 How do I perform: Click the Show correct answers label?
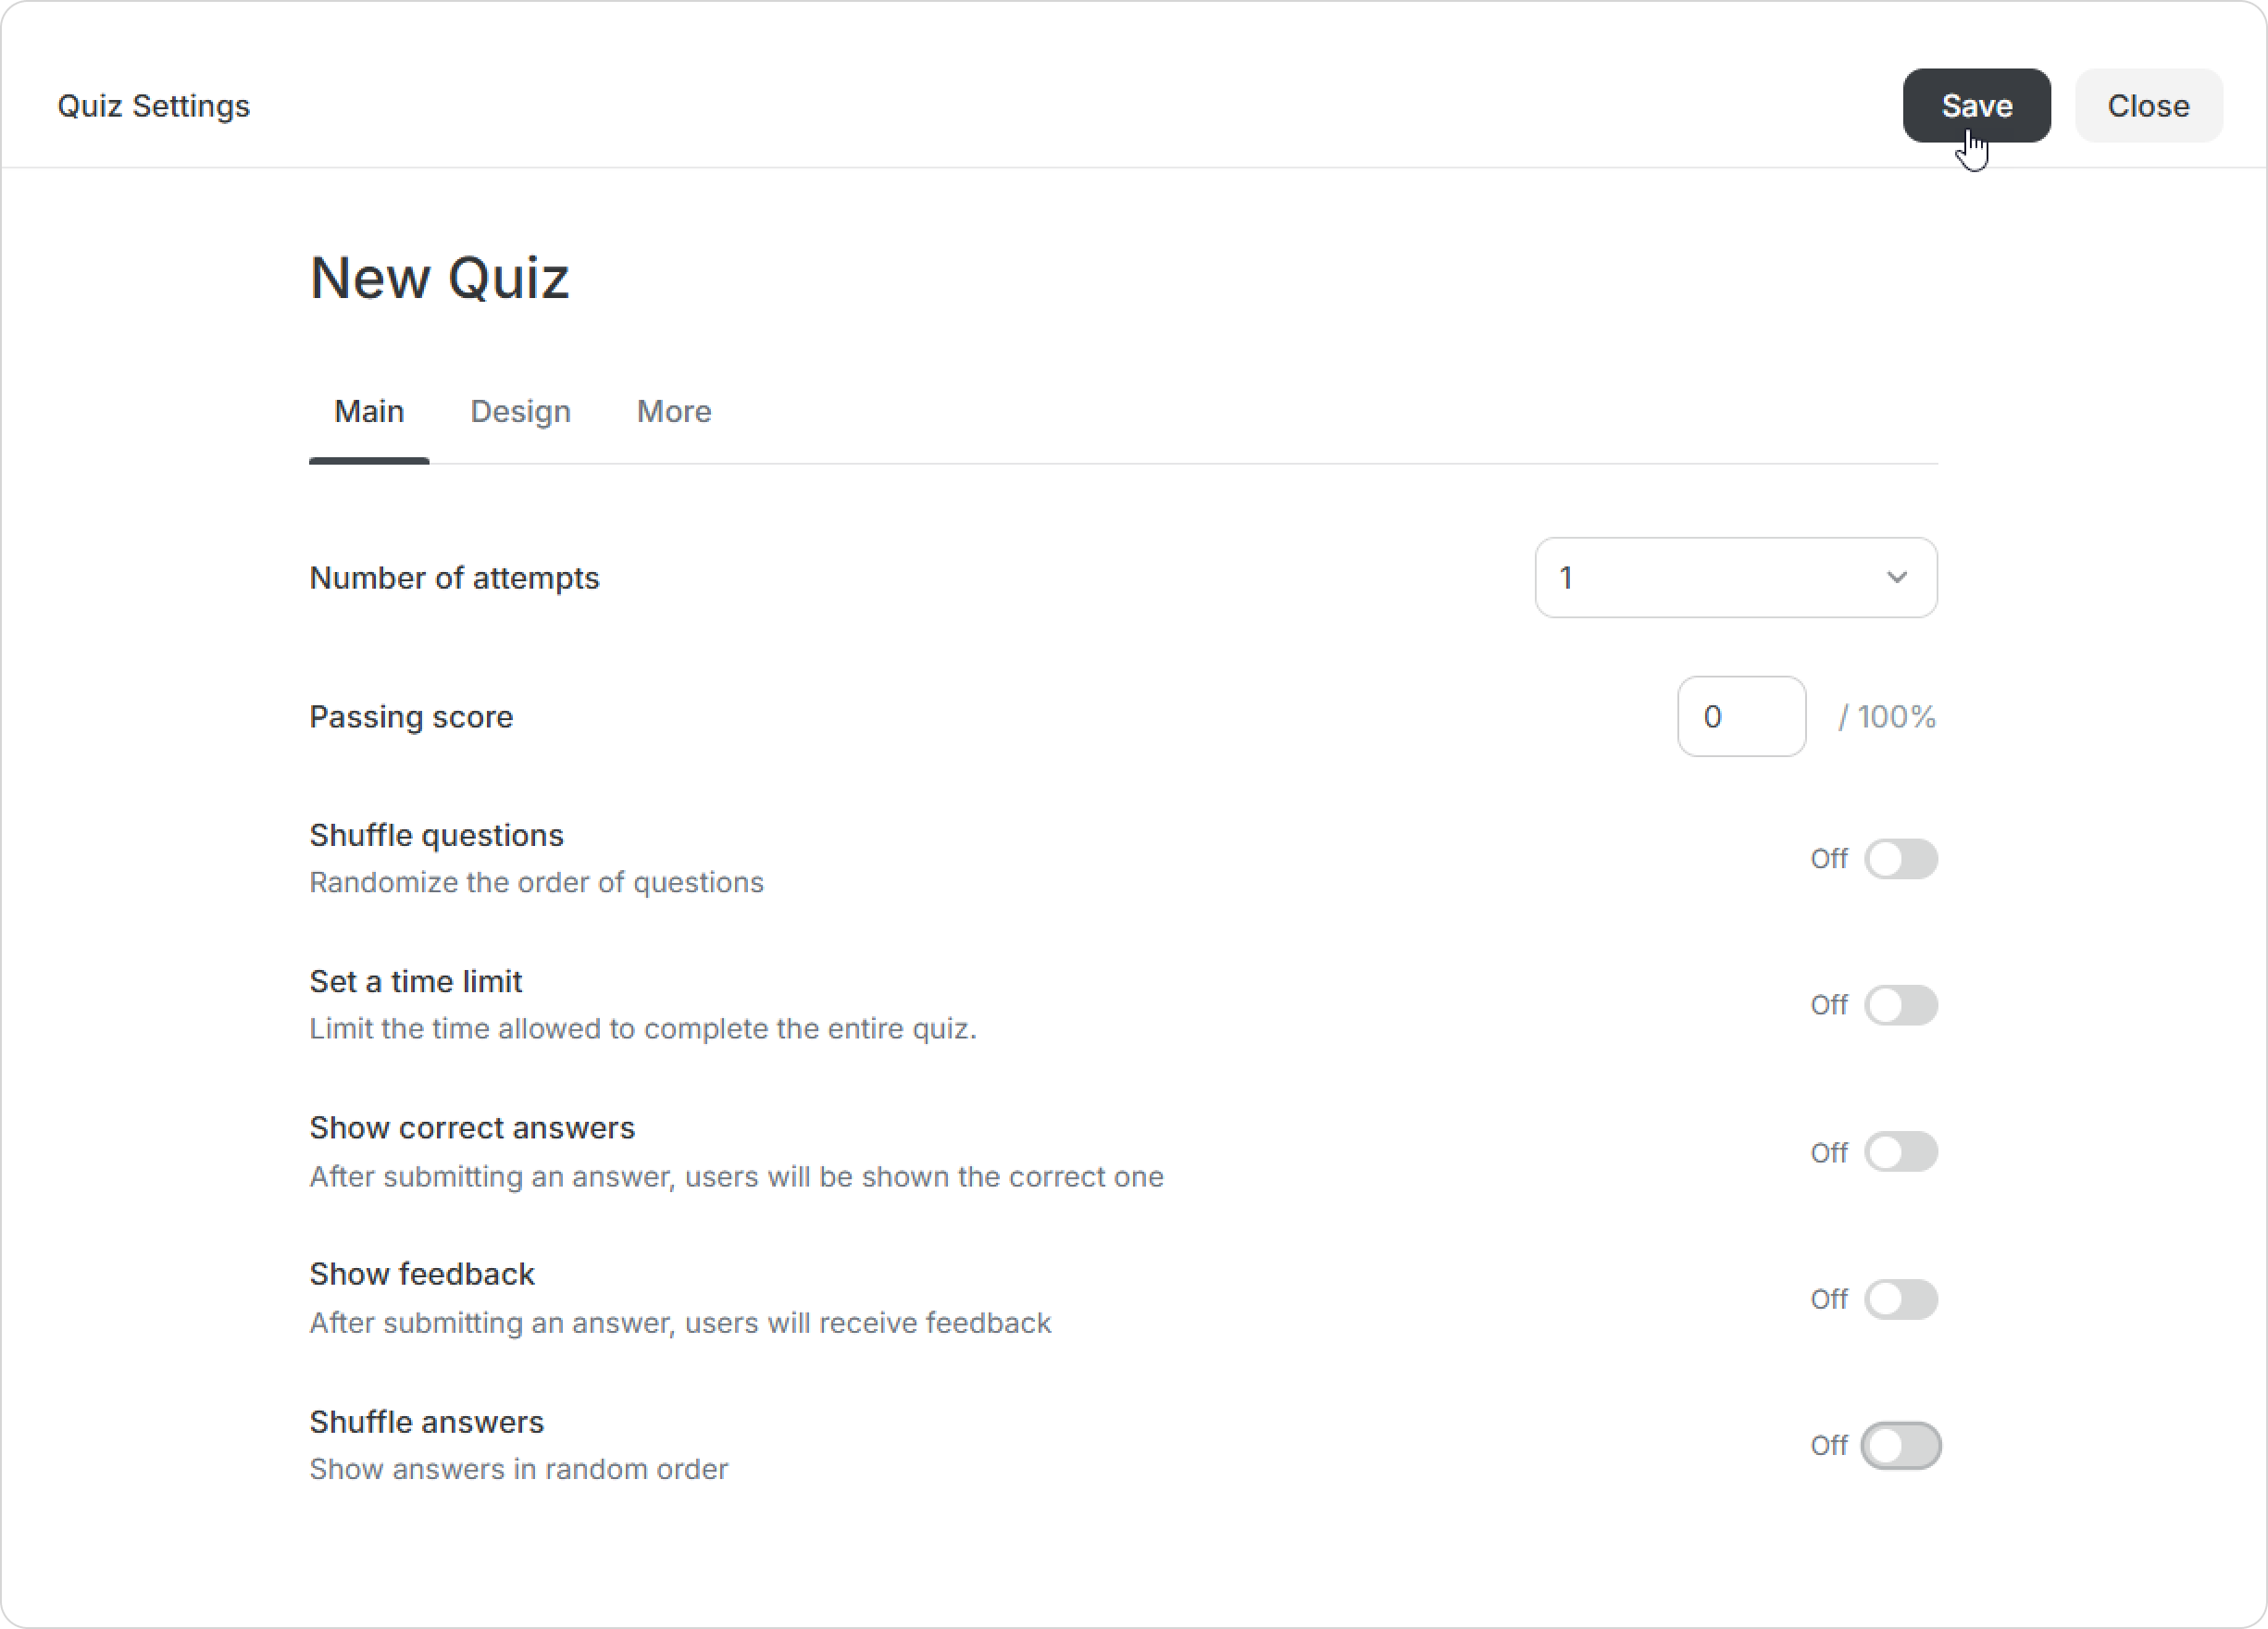pos(472,1128)
